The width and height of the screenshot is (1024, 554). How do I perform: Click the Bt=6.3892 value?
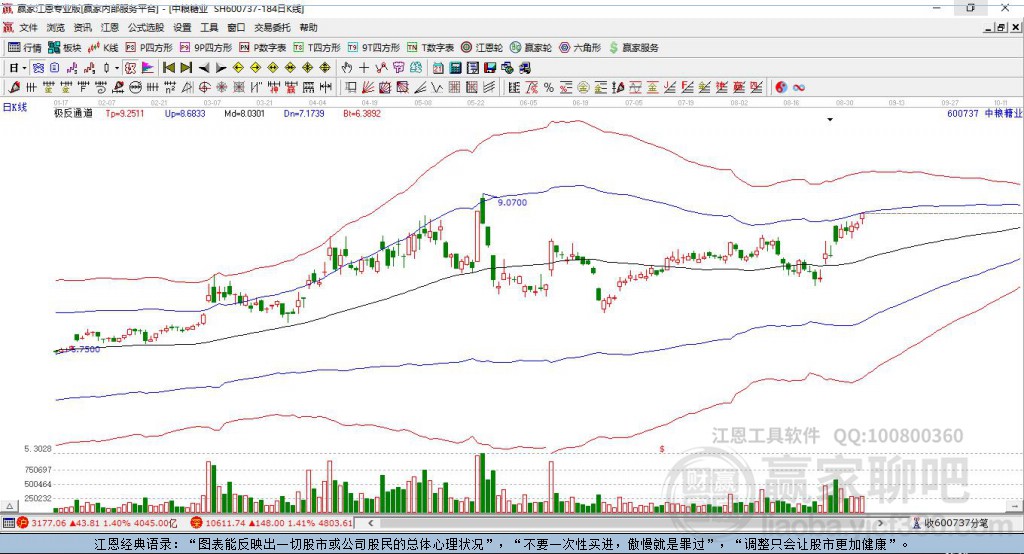point(362,113)
